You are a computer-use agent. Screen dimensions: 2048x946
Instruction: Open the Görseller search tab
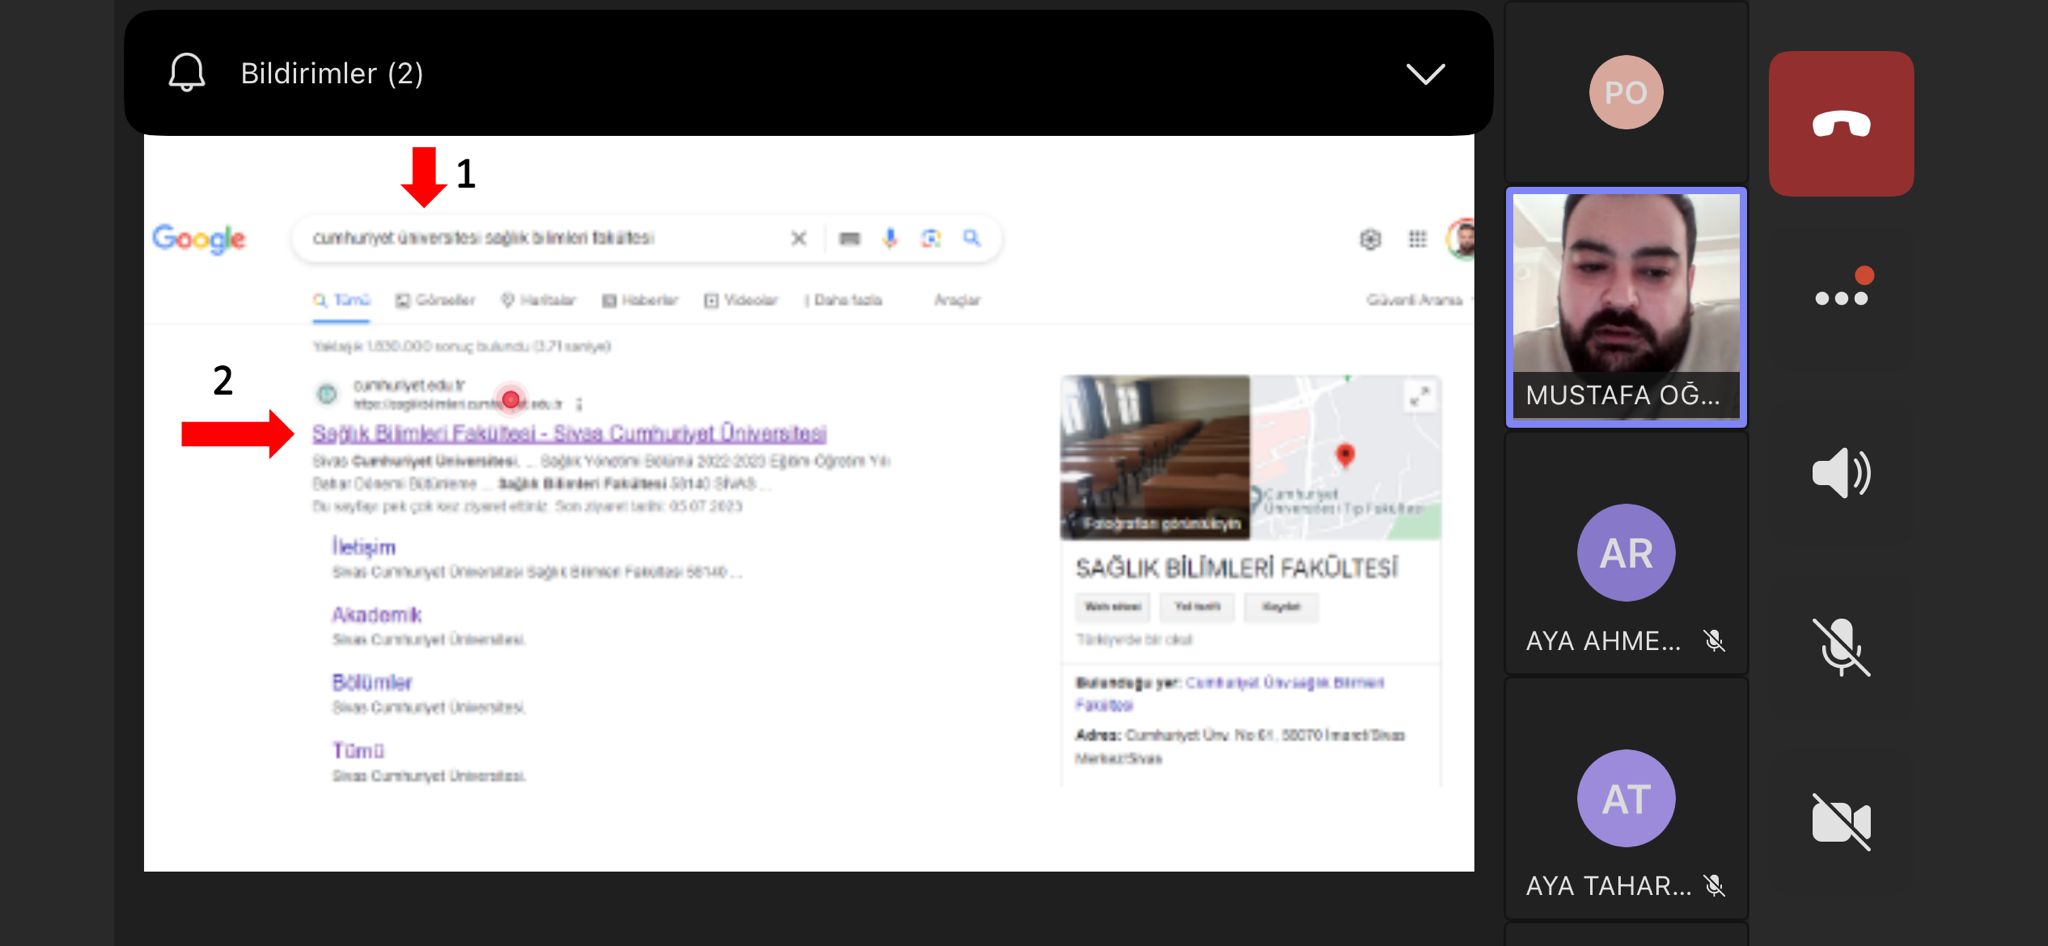tap(435, 300)
